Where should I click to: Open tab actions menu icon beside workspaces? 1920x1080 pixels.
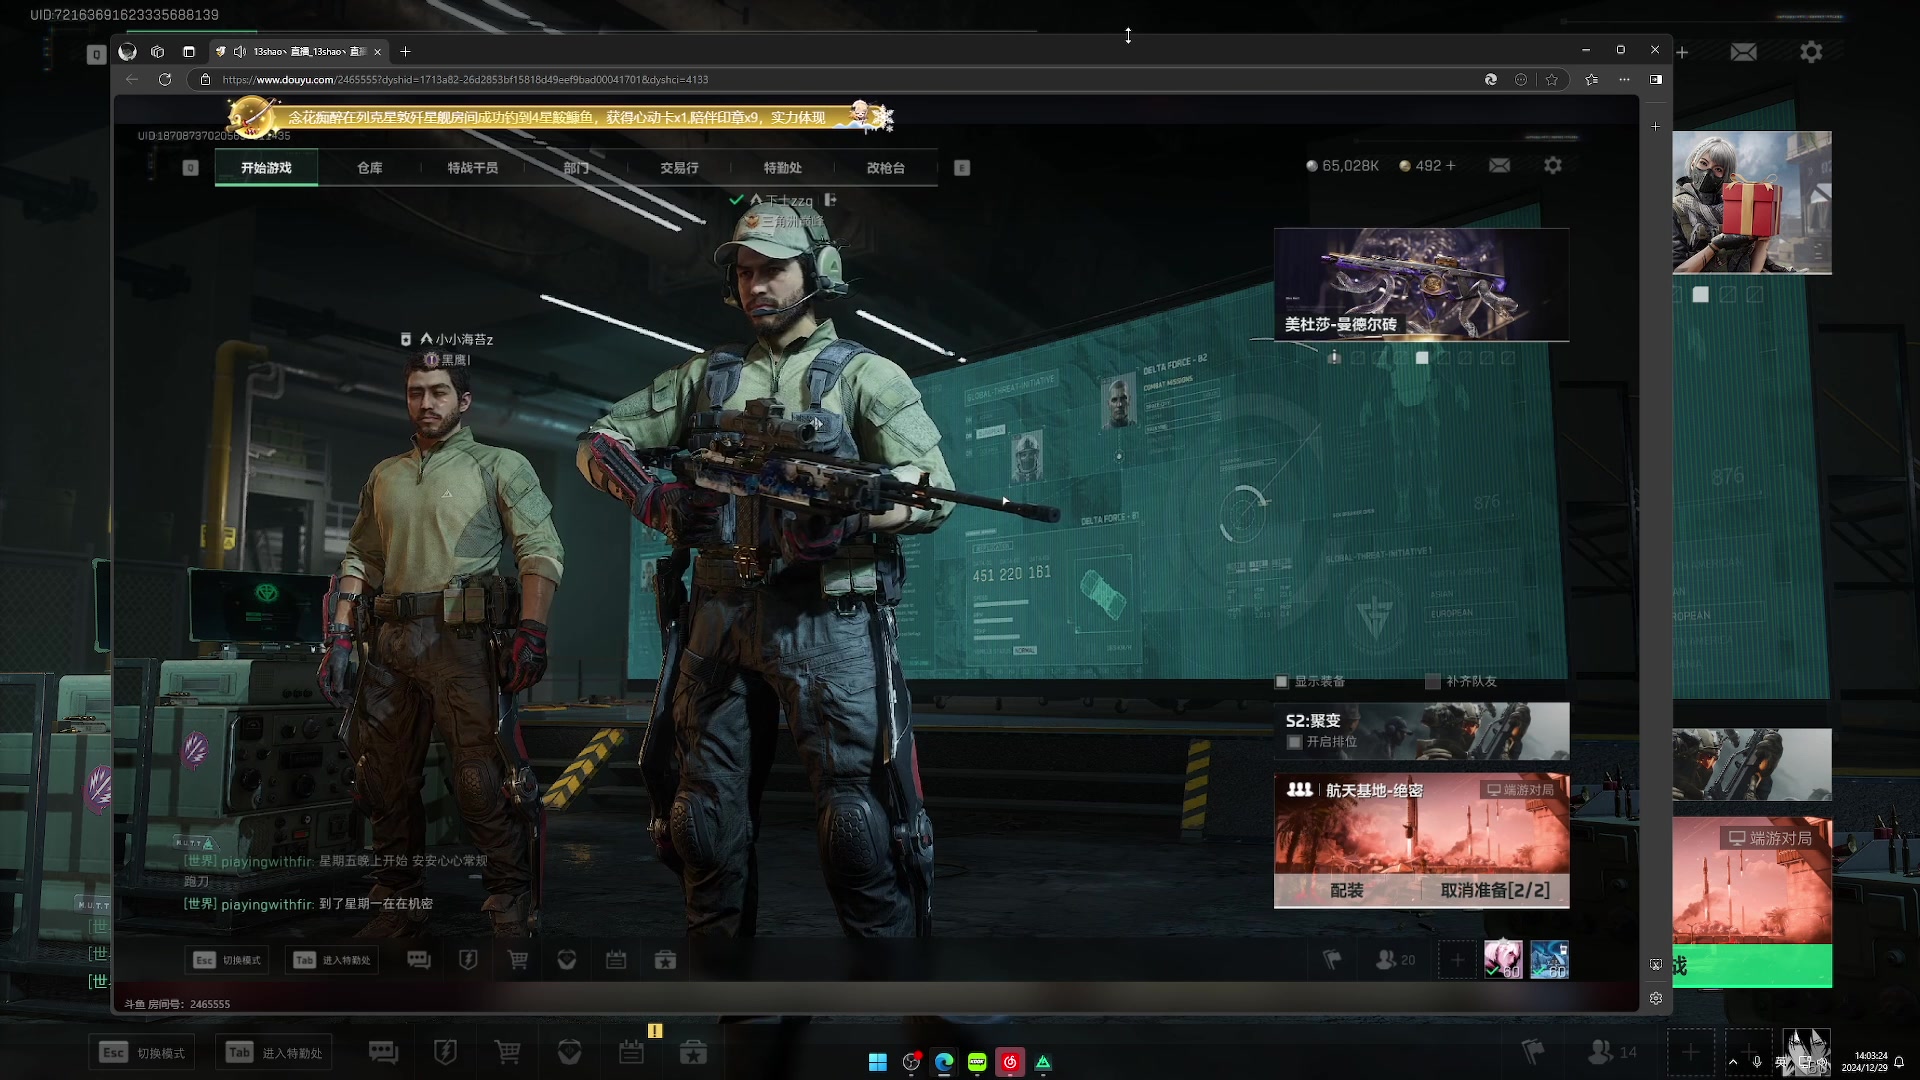pyautogui.click(x=189, y=51)
